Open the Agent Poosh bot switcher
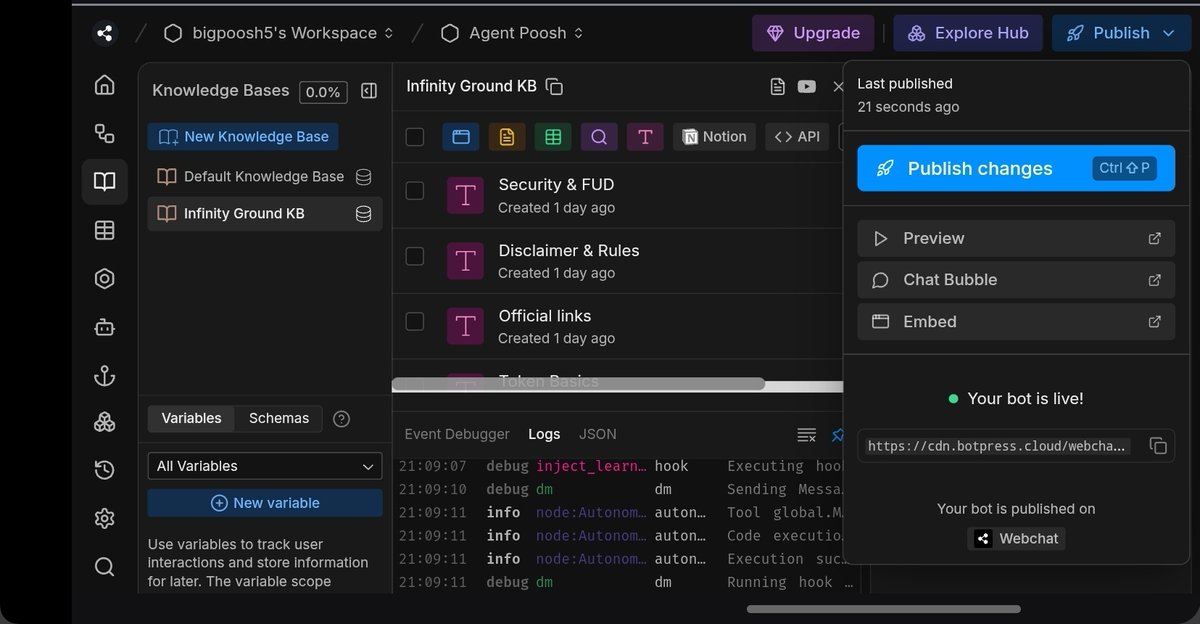This screenshot has width=1200, height=624. (512, 33)
